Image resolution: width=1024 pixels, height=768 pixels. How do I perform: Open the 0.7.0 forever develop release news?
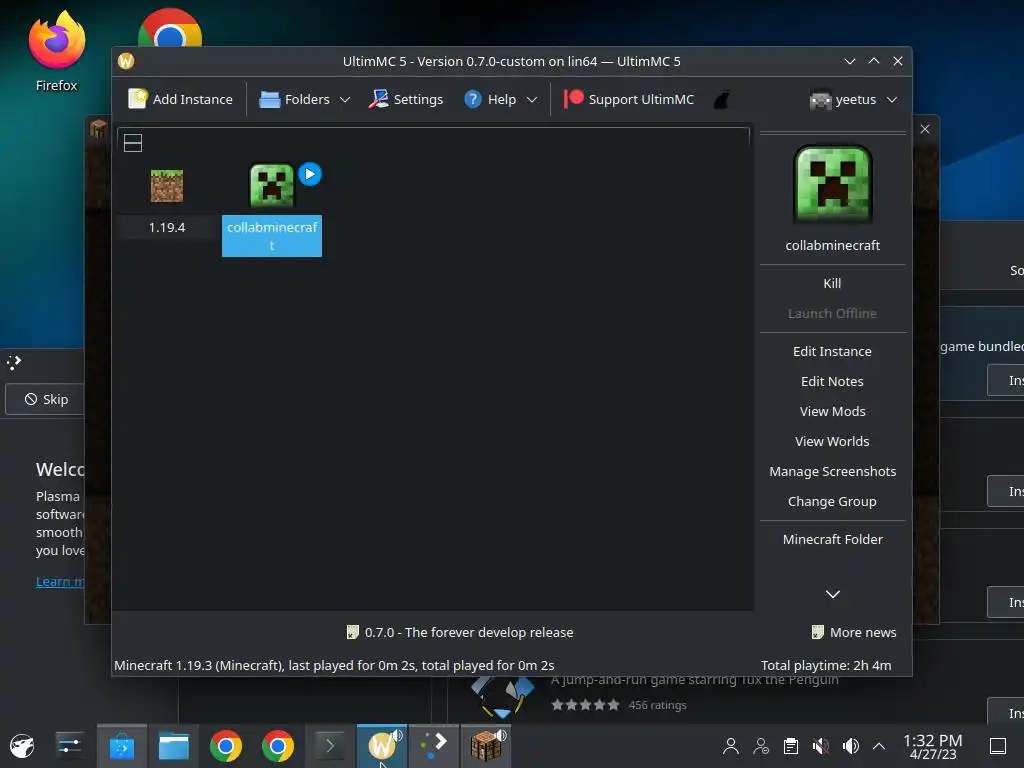click(x=460, y=632)
